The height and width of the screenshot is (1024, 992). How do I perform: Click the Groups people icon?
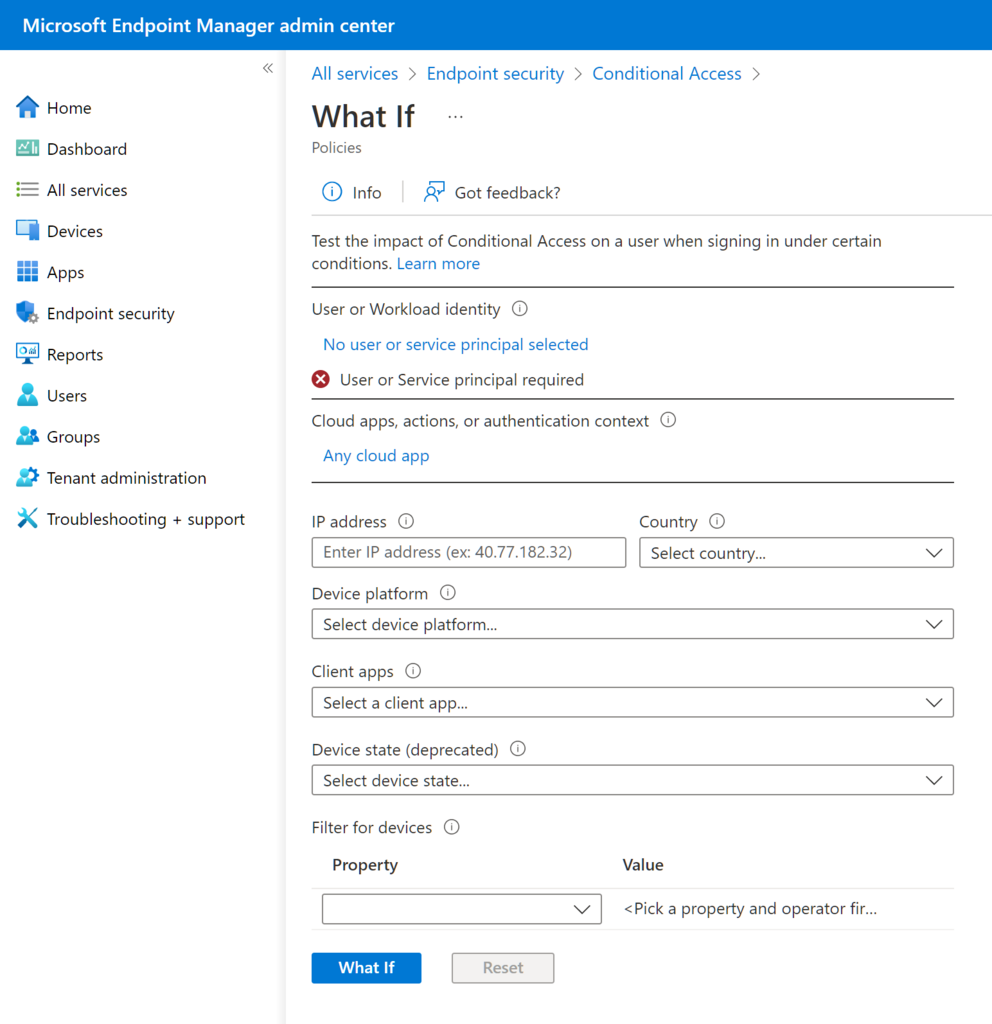(27, 436)
